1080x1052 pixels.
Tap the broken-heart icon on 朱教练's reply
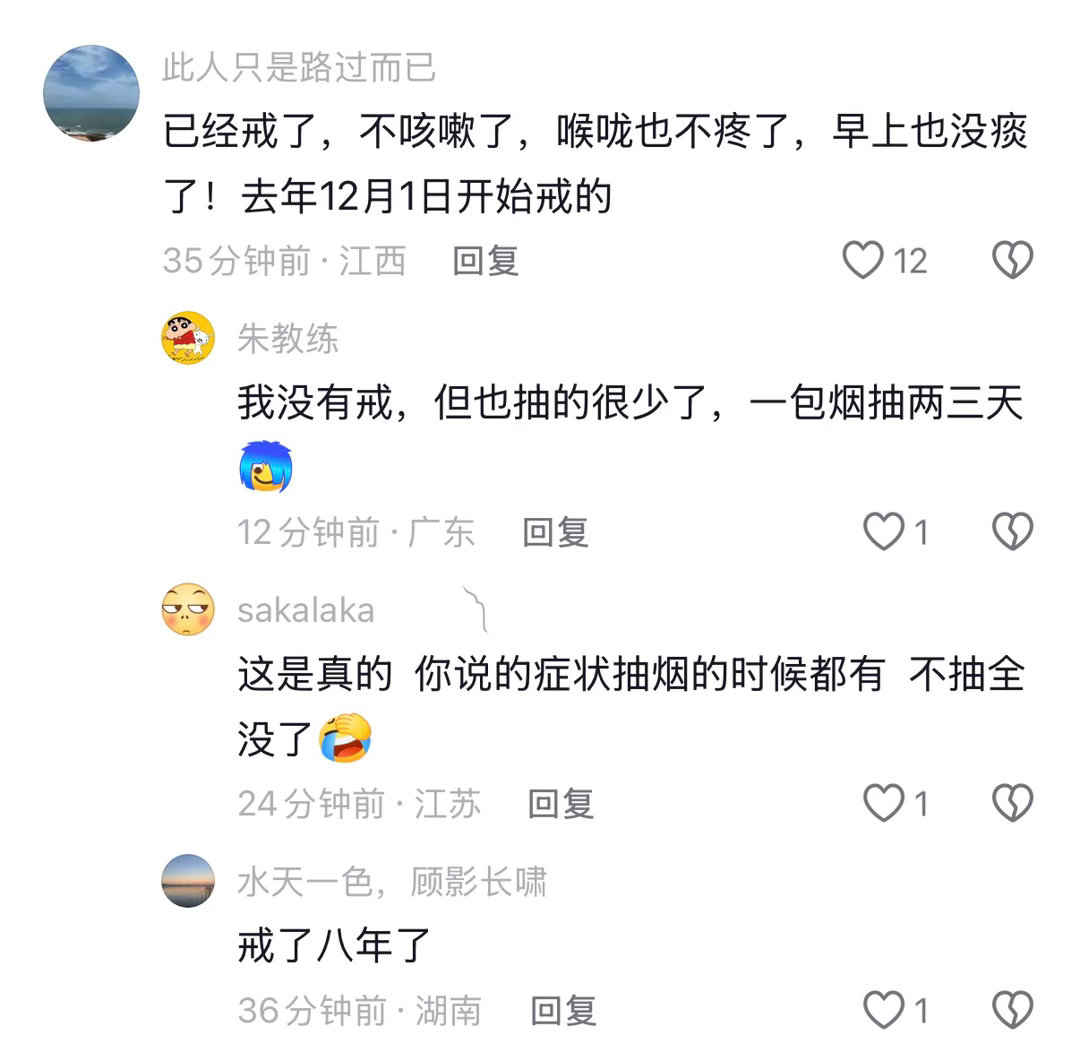(1015, 533)
